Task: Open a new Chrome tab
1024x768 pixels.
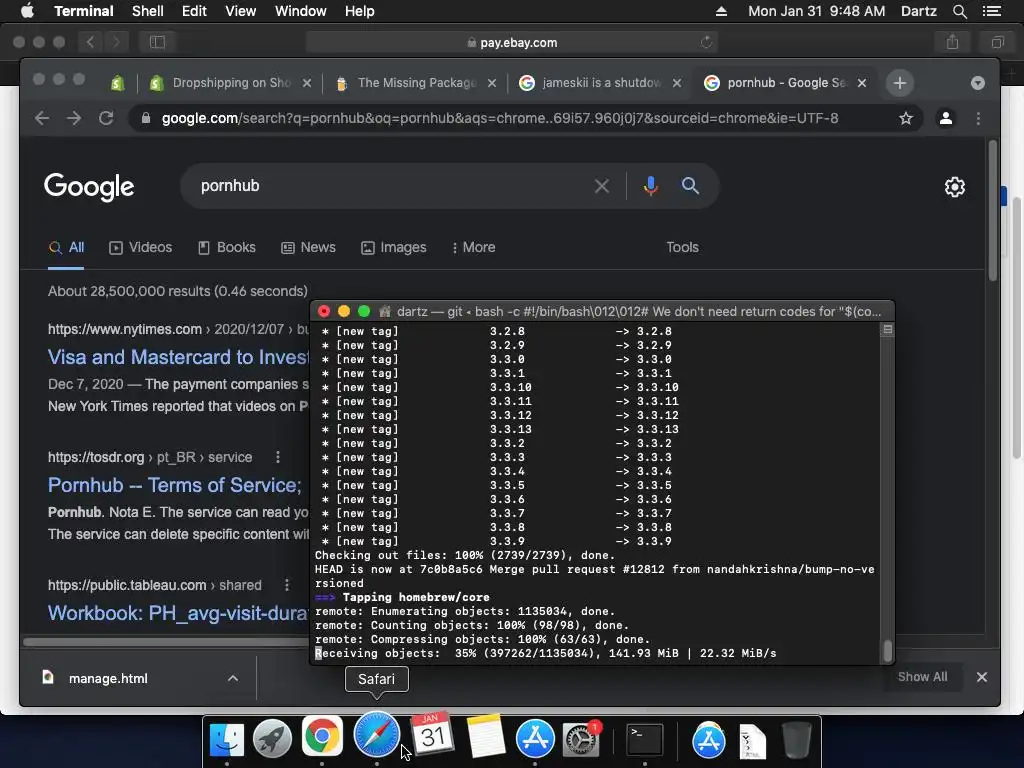Action: [900, 83]
